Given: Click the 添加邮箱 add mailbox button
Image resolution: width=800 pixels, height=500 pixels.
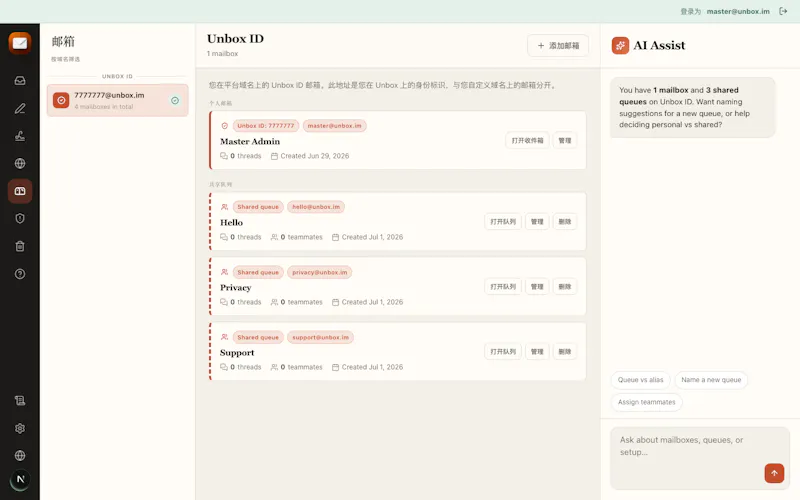Looking at the screenshot, I should (x=558, y=45).
